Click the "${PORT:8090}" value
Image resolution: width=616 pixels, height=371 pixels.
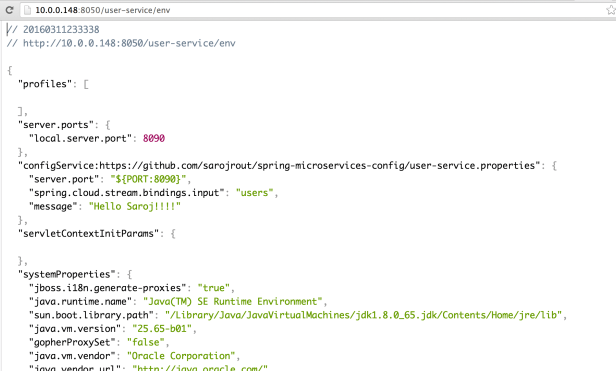tap(148, 179)
